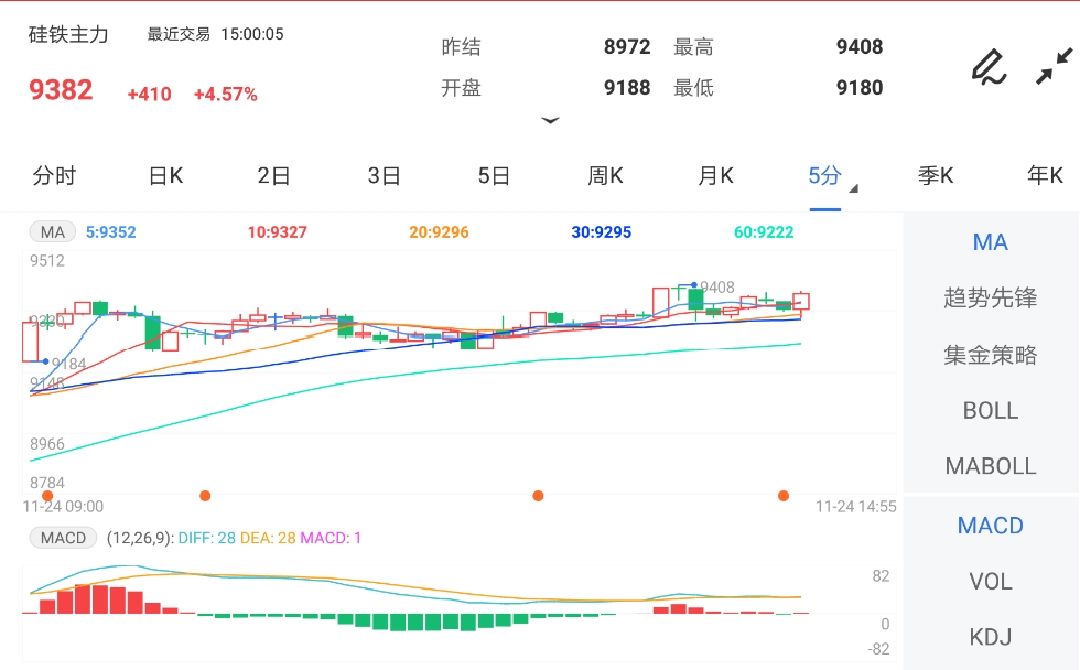Open the drawing pen tool icon
Image resolution: width=1080 pixels, height=670 pixels.
[x=989, y=67]
